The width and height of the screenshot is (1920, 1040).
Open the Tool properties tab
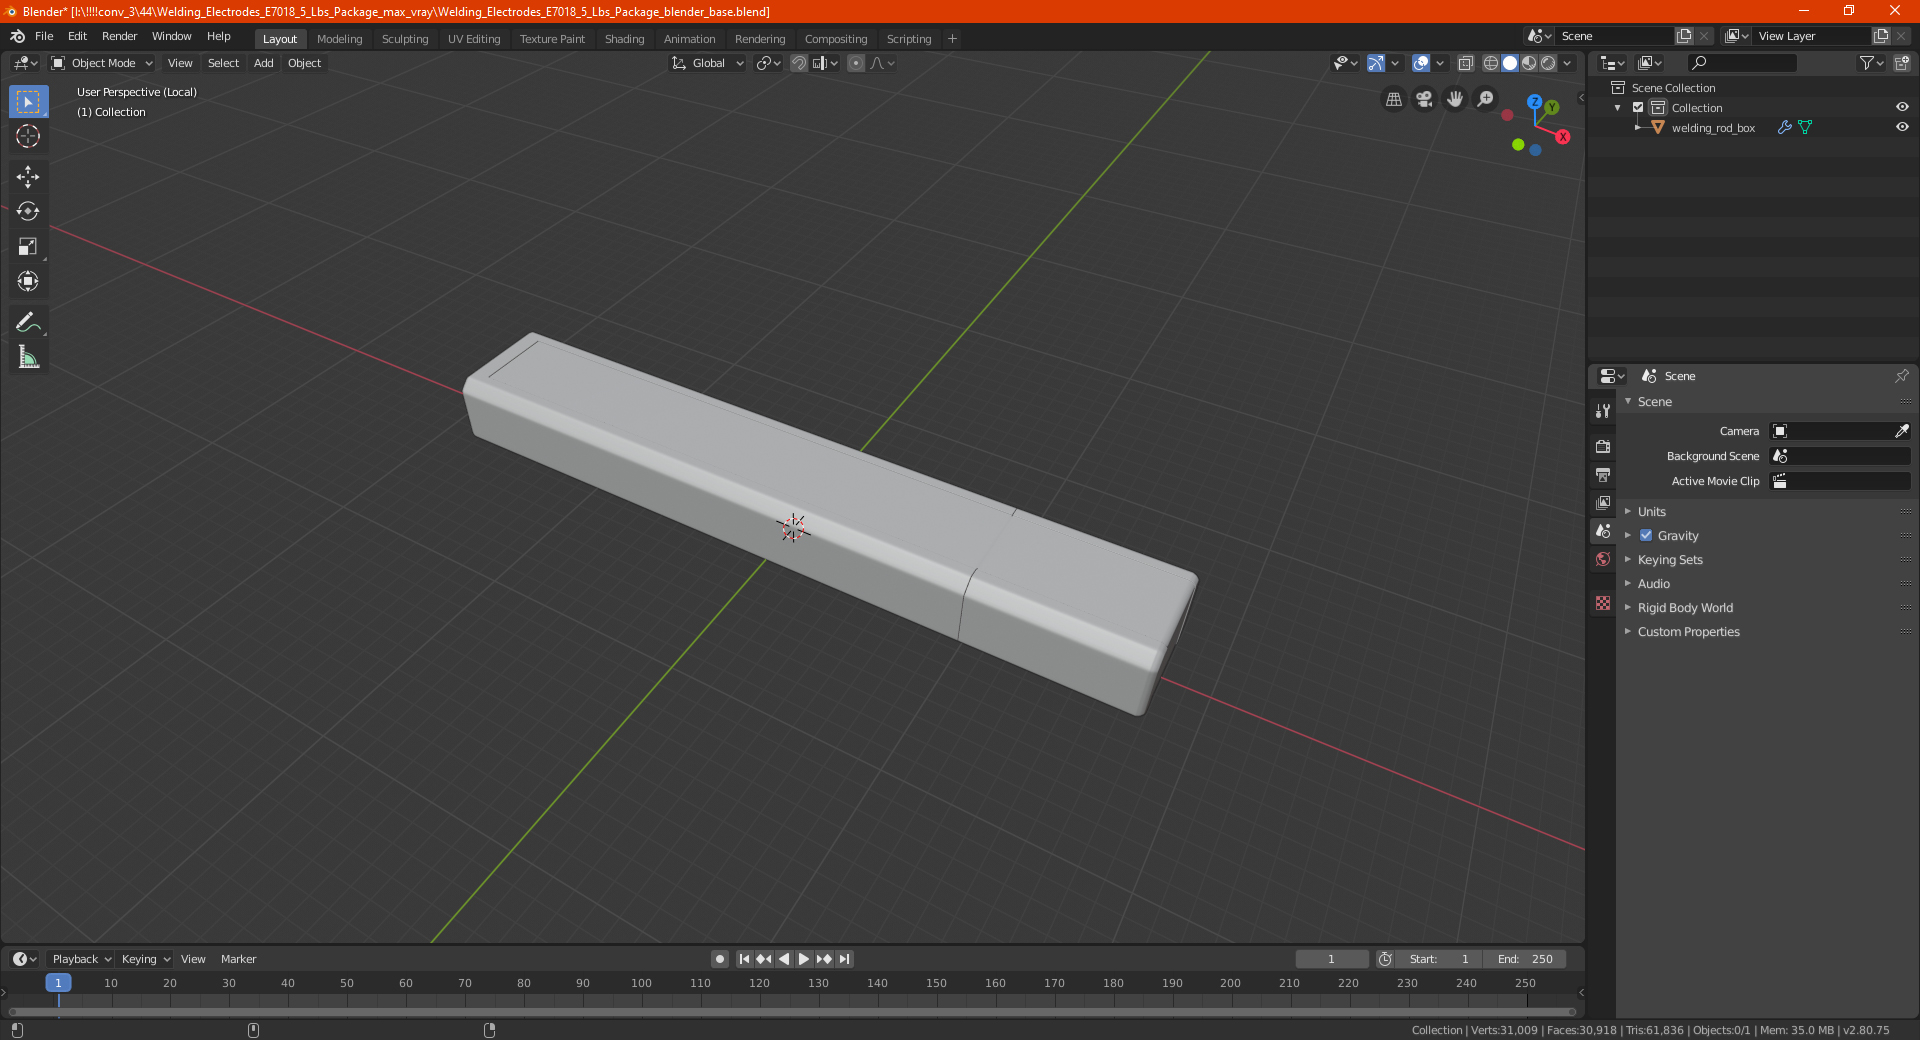click(1603, 411)
